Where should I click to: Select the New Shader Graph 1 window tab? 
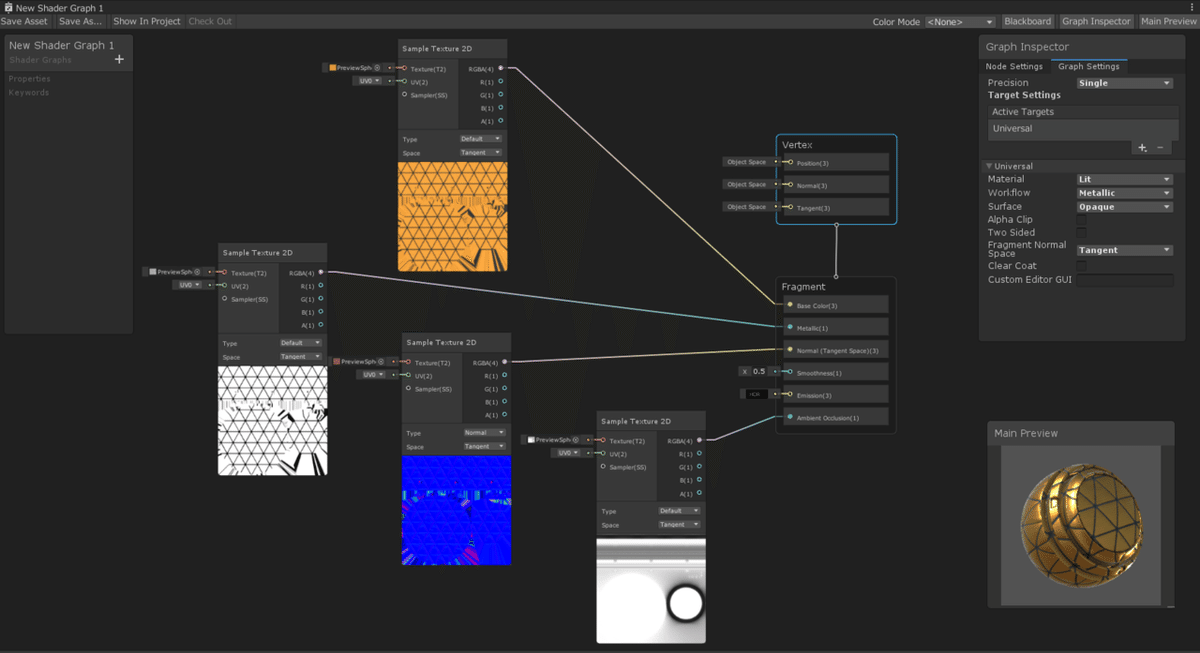(53, 7)
